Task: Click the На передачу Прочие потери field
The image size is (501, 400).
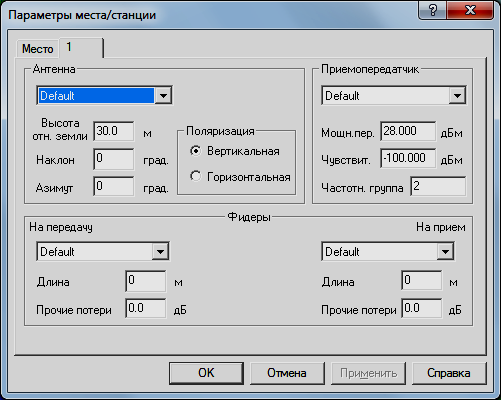Action: coord(146,308)
